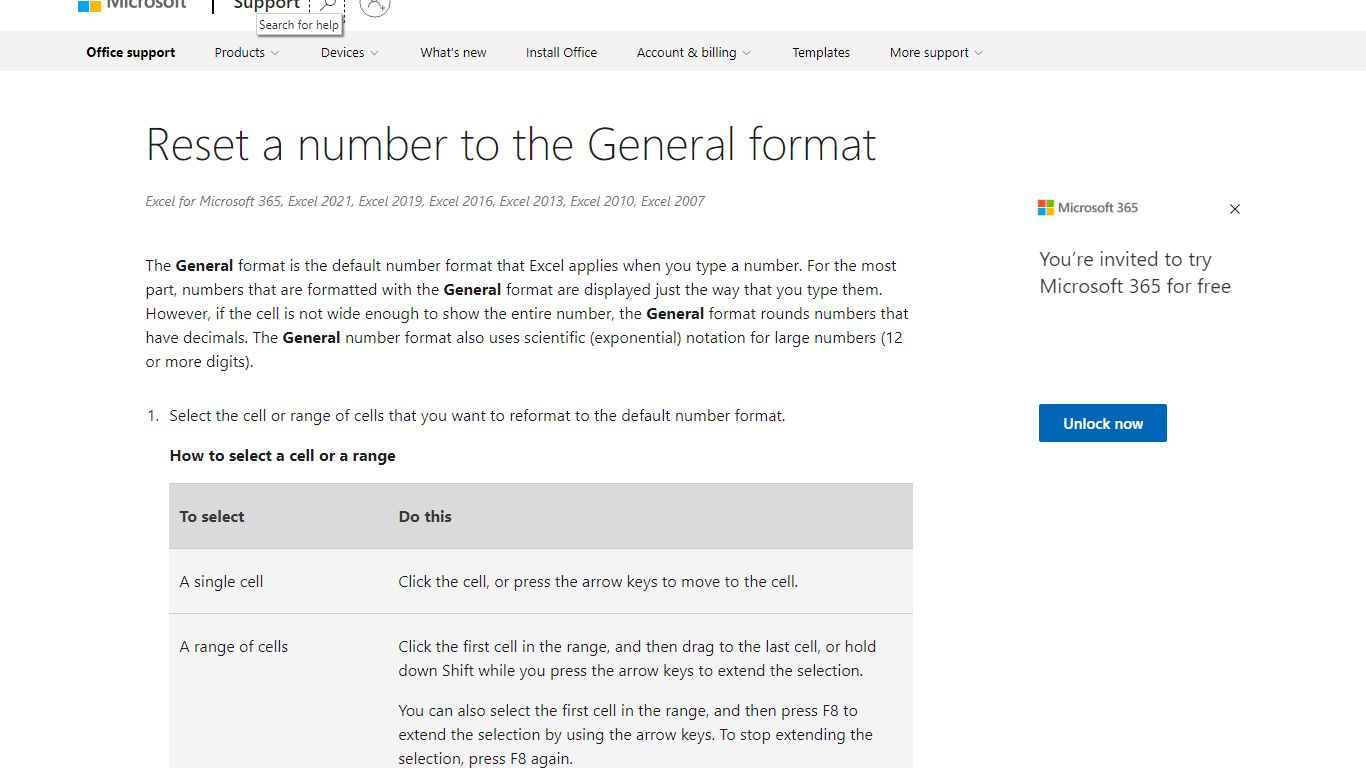This screenshot has width=1366, height=768.
Task: Click 'You're invited to try Microsoft 365' text
Action: click(1135, 273)
